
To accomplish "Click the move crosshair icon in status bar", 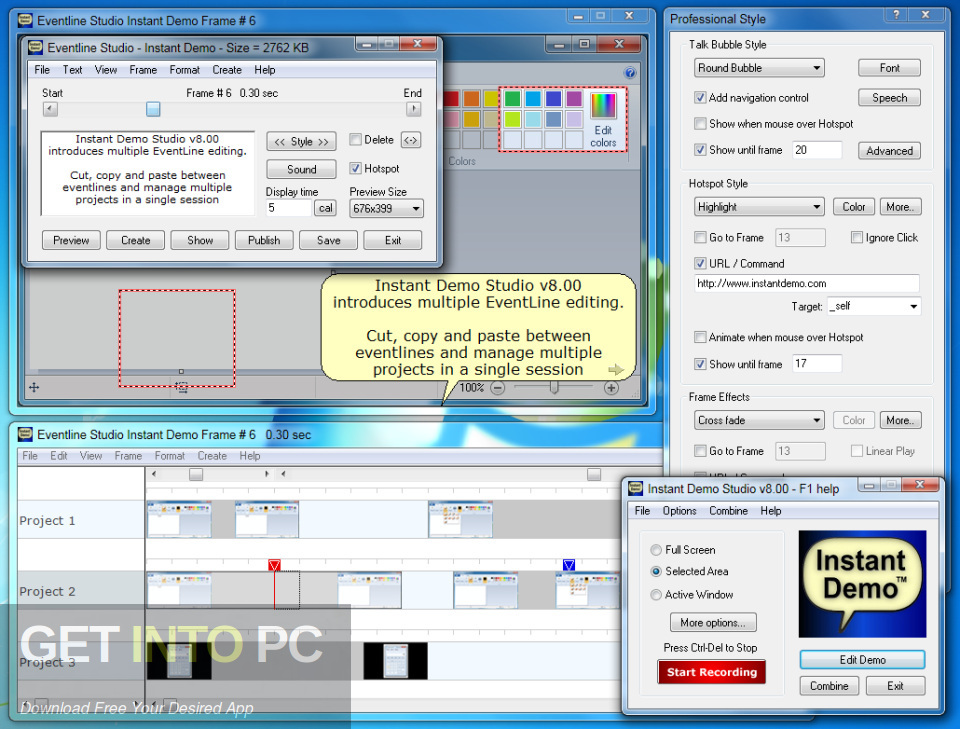I will coord(34,387).
